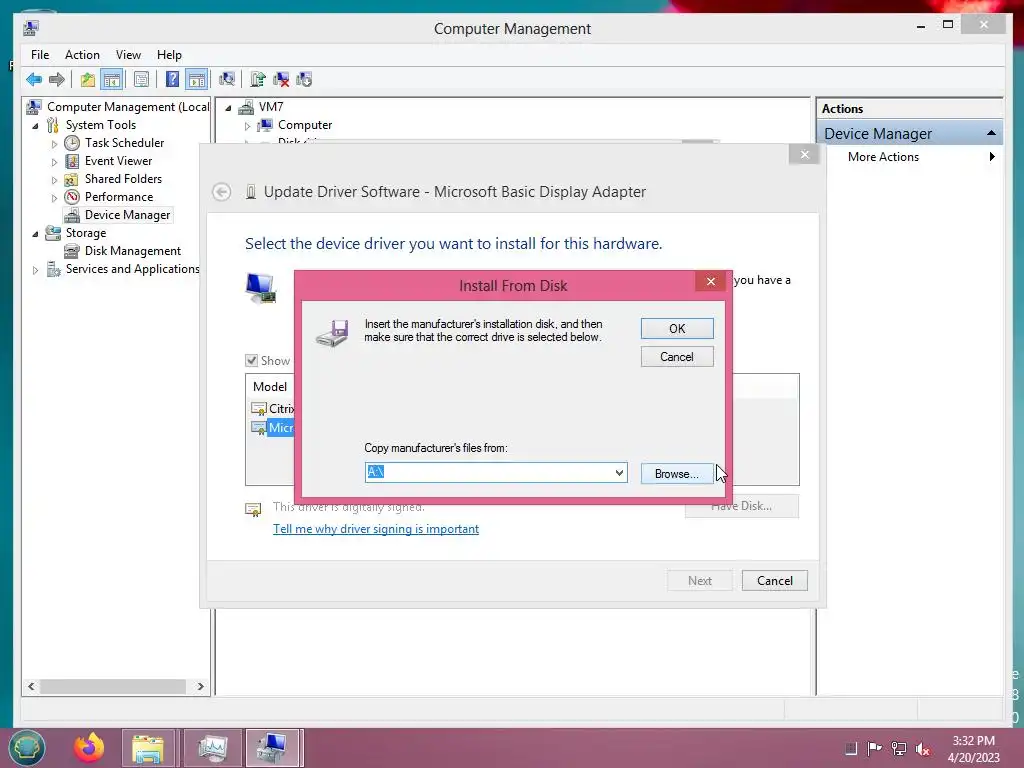
Task: Click the Disable device toolbar icon
Action: (x=304, y=80)
